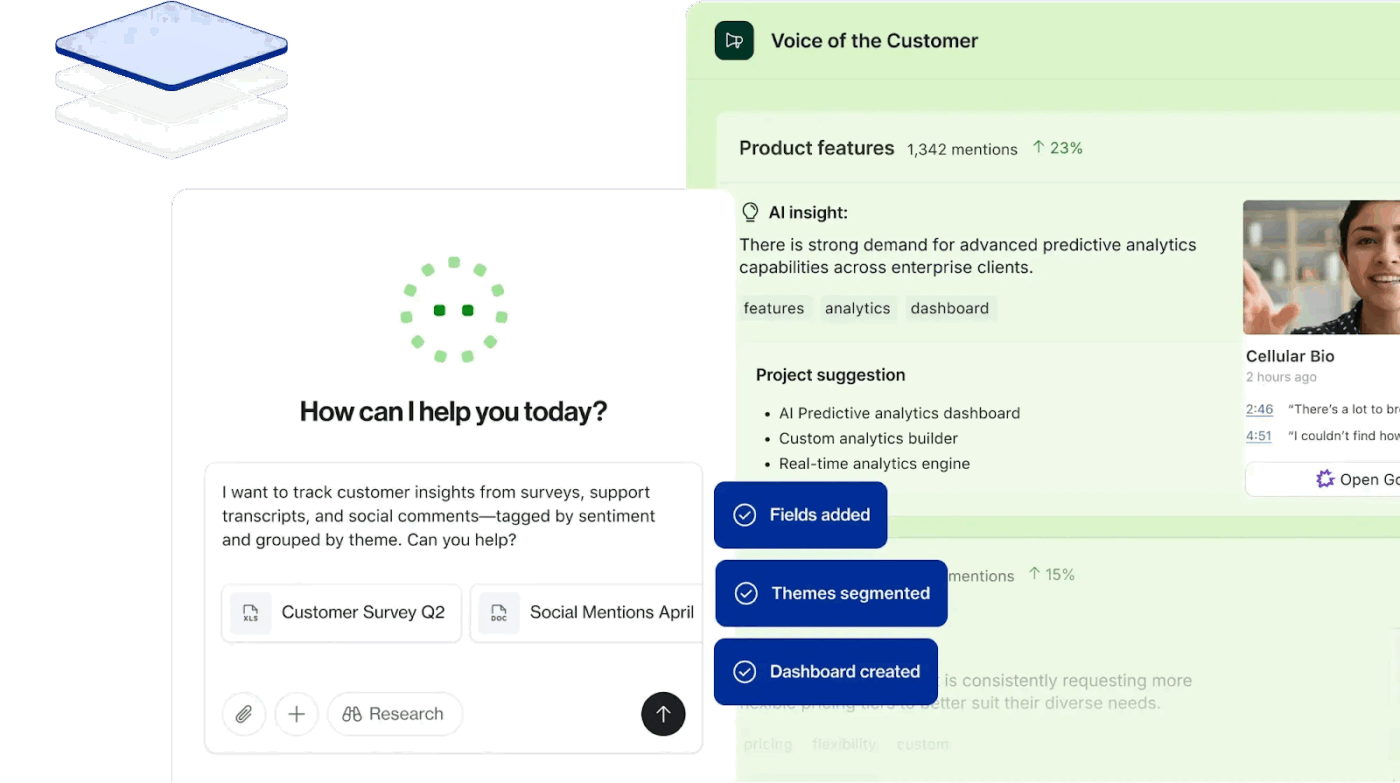Click the plus icon to add content
The image size is (1400, 783).
(296, 714)
